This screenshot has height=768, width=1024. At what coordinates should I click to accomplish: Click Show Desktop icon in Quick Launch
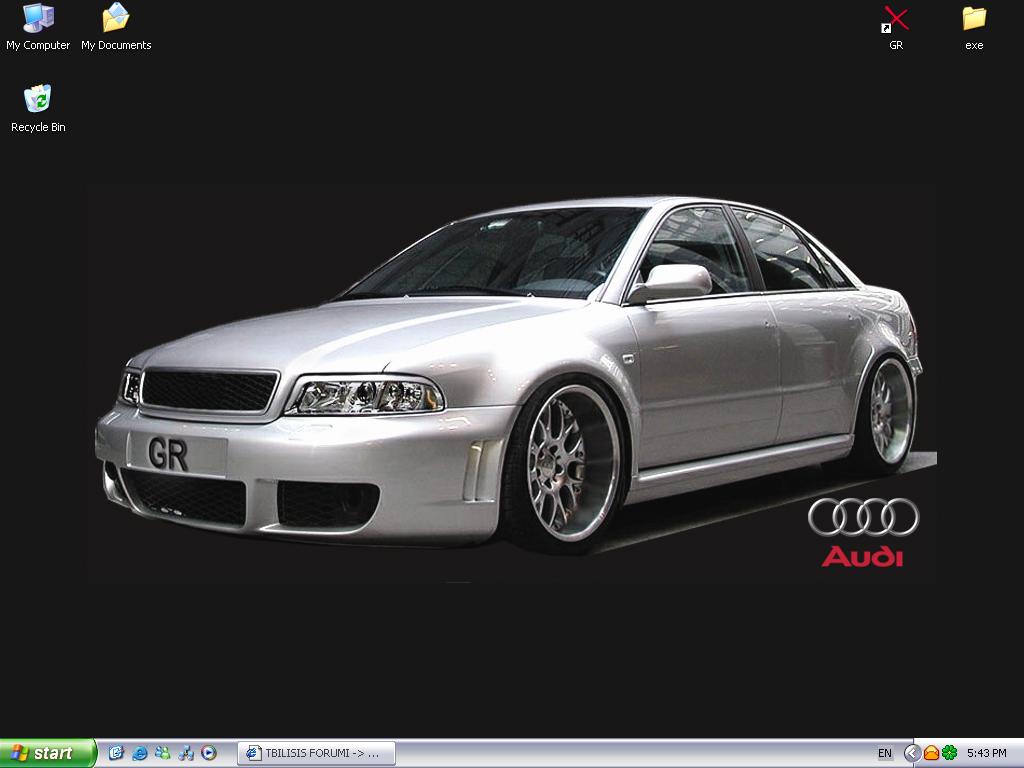click(x=116, y=753)
